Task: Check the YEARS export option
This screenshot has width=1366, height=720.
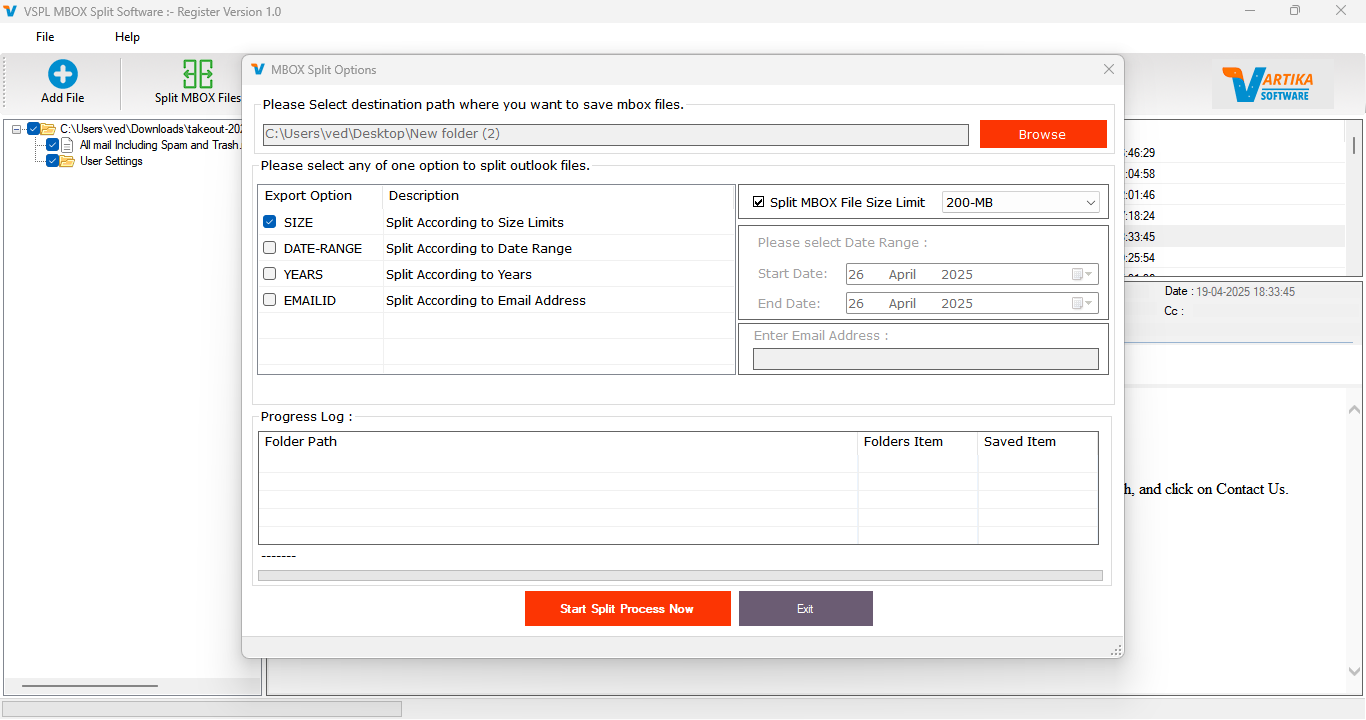Action: click(x=270, y=274)
